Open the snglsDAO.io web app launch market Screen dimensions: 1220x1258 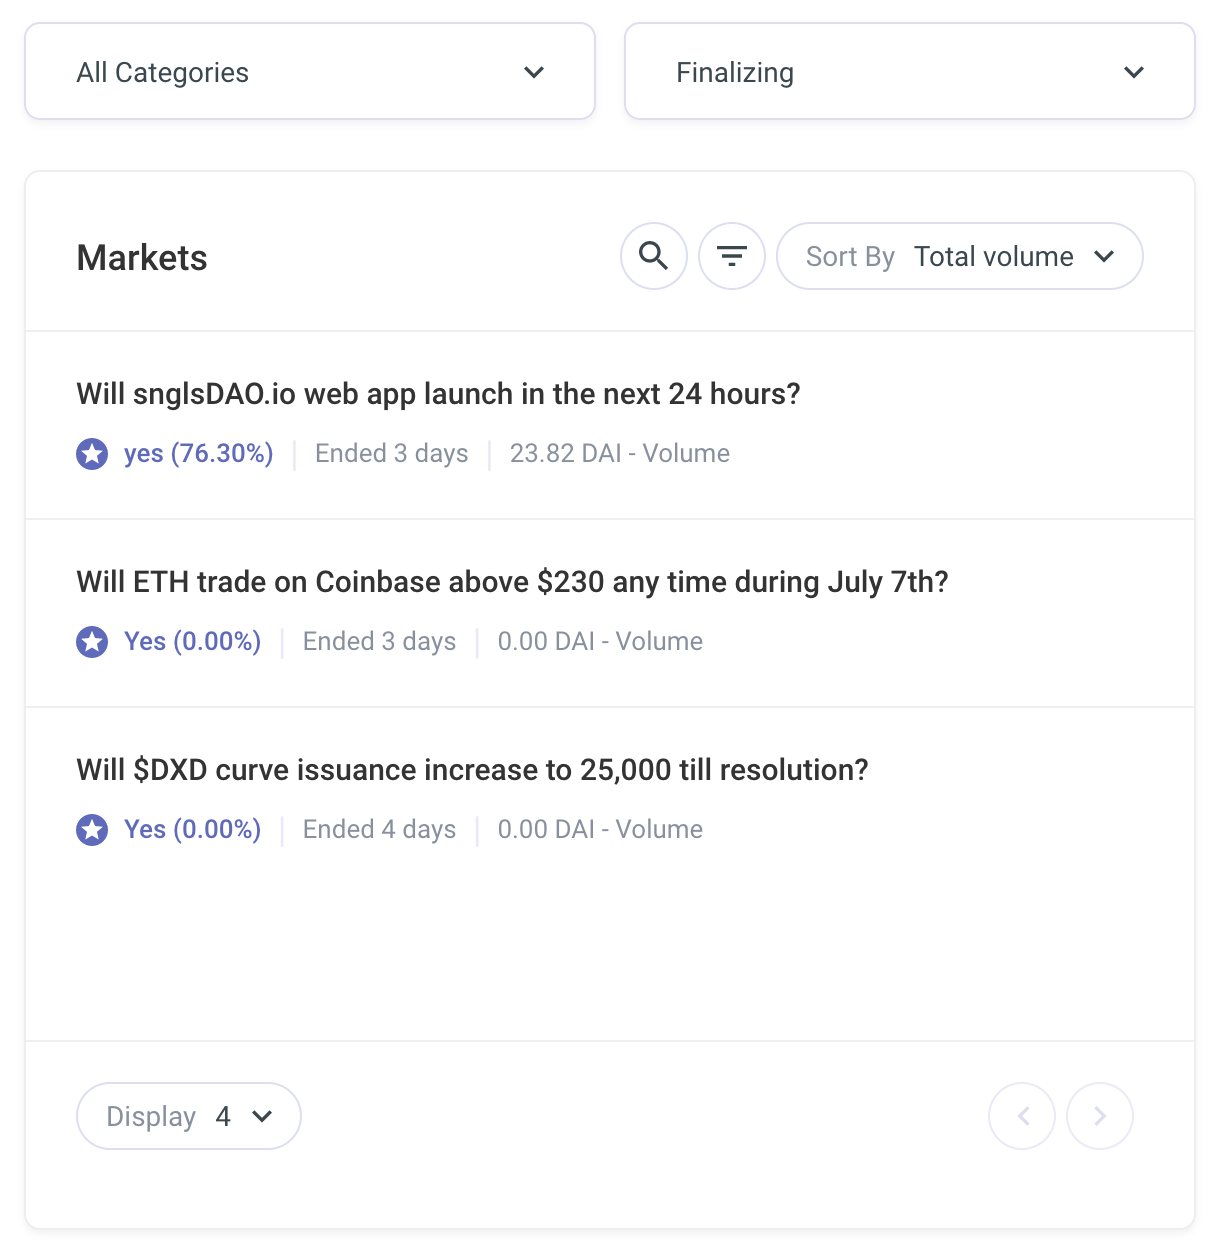(438, 393)
